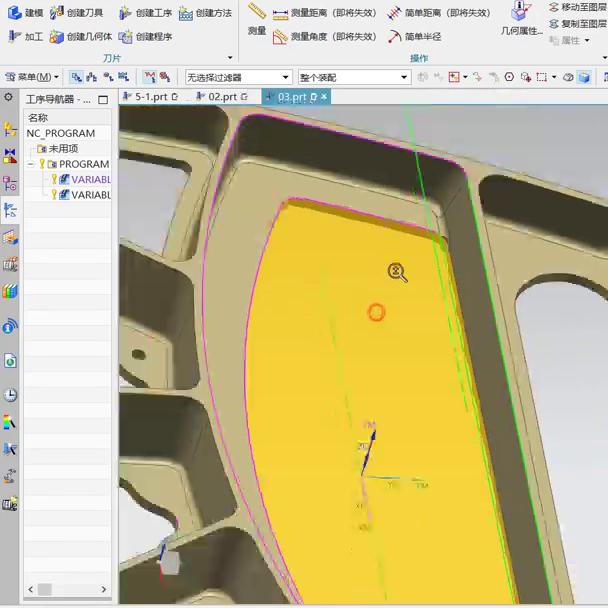Click Create Geometry (创建几何体) icon
608x608 pixels.
point(57,37)
